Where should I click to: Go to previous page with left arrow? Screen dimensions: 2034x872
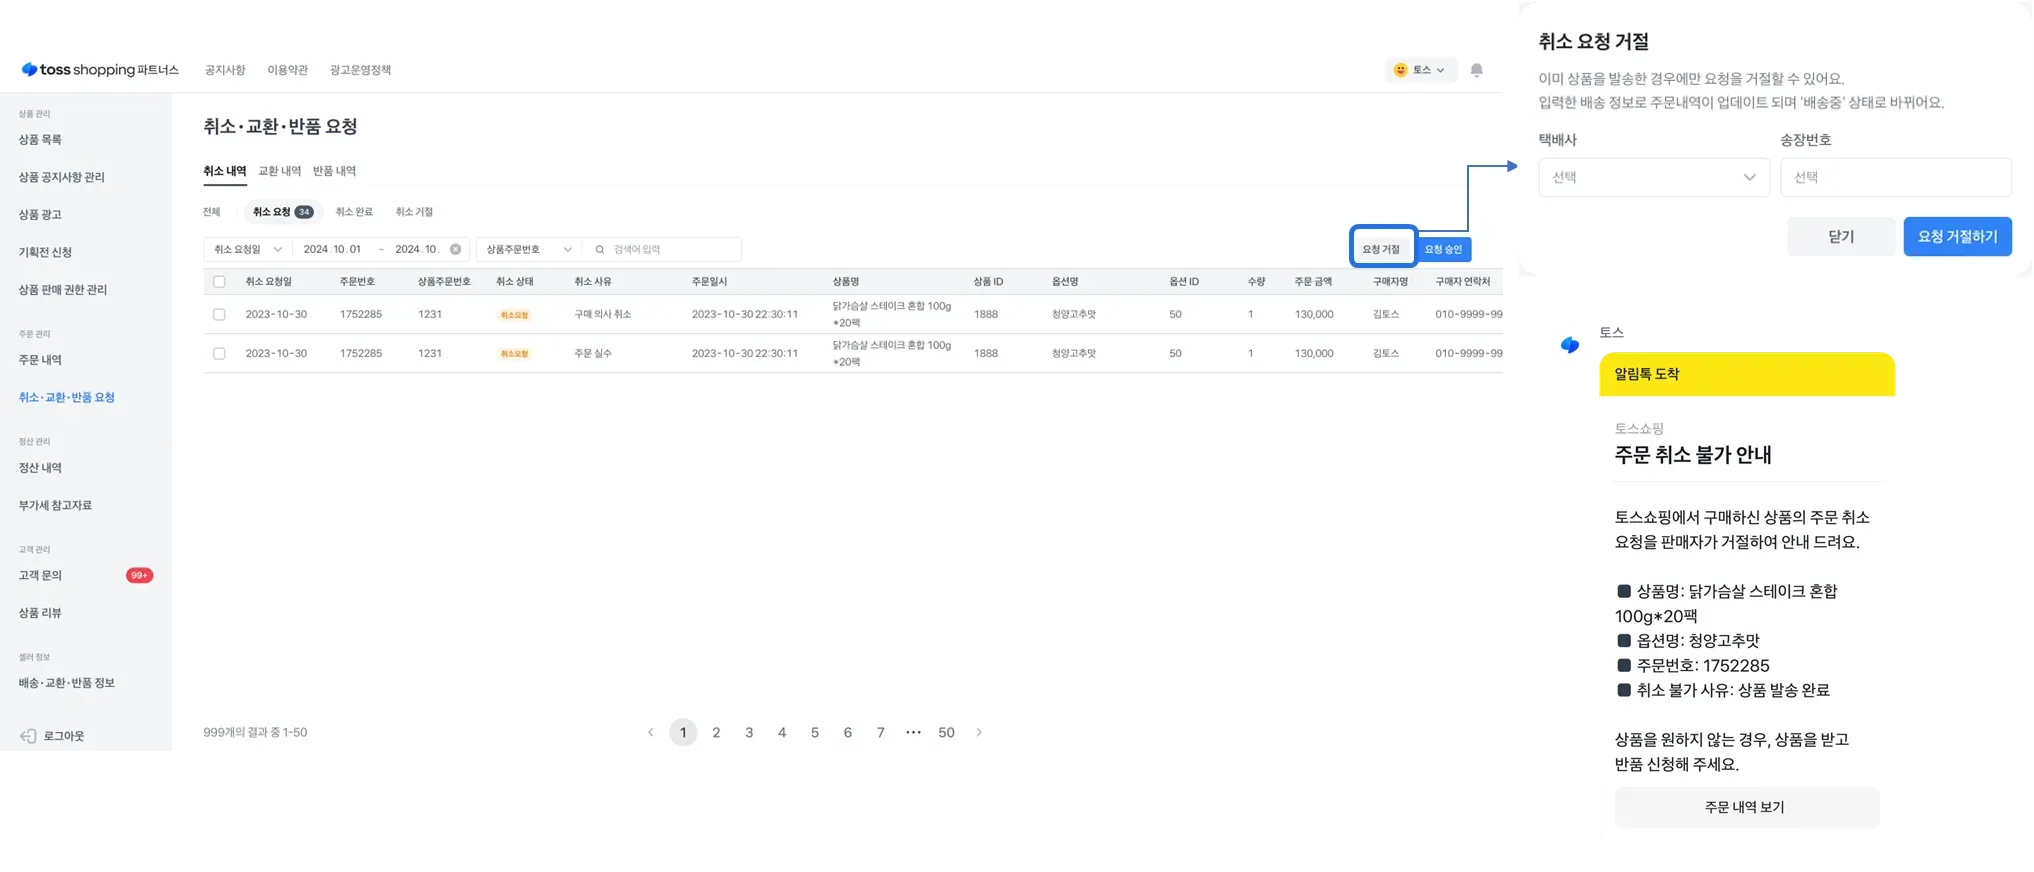click(651, 732)
